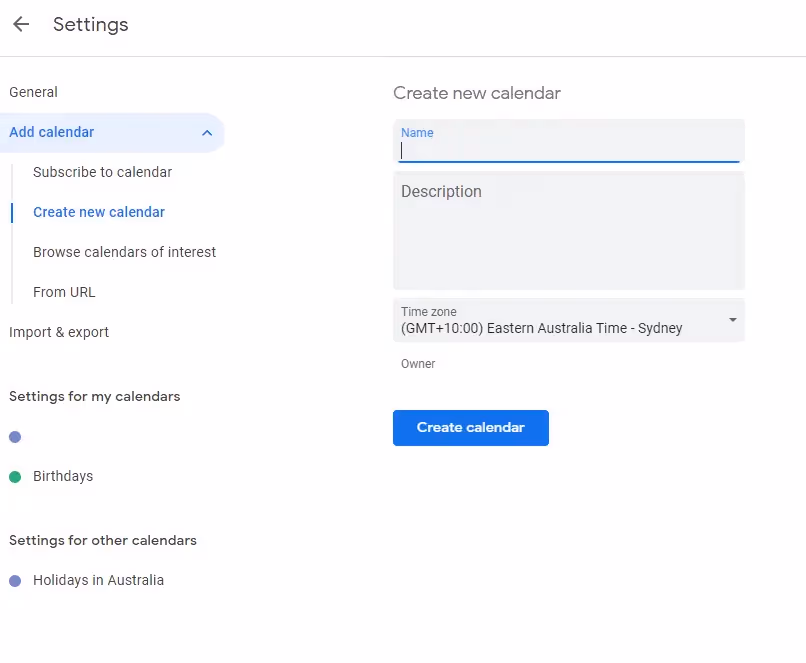Go to Subscribe to calendar

point(102,172)
